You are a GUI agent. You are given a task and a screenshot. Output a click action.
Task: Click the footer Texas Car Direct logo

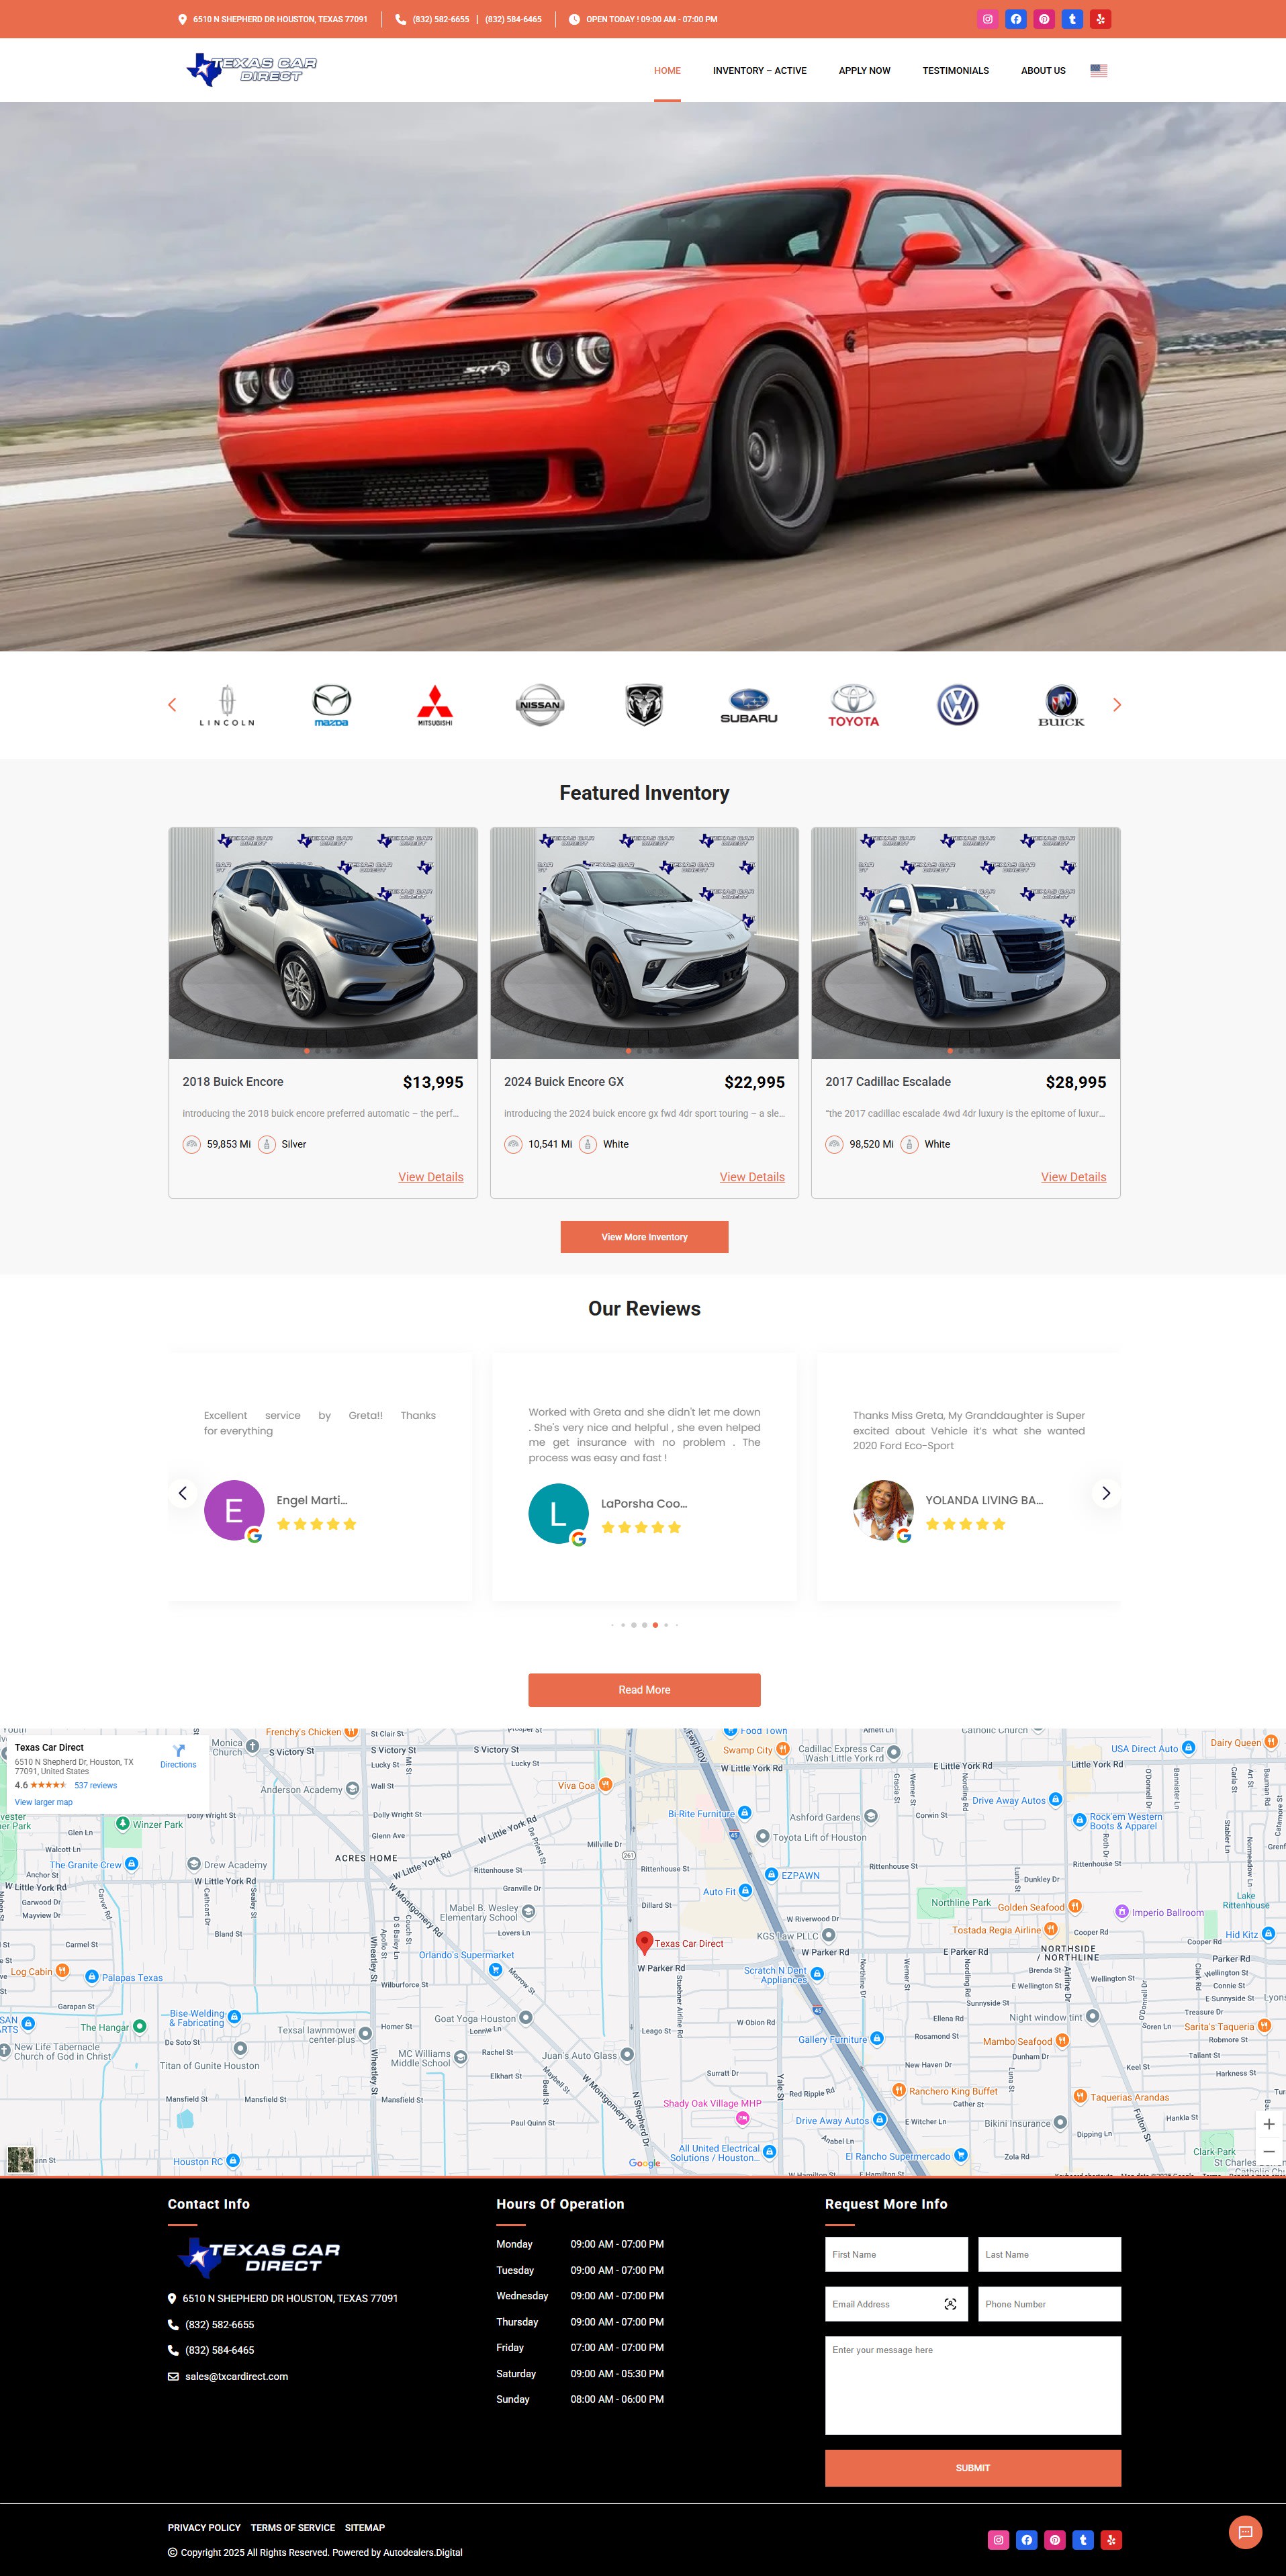[260, 2257]
